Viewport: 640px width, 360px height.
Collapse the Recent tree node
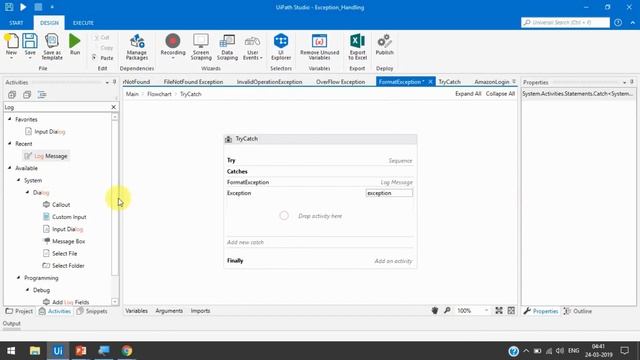click(10, 144)
